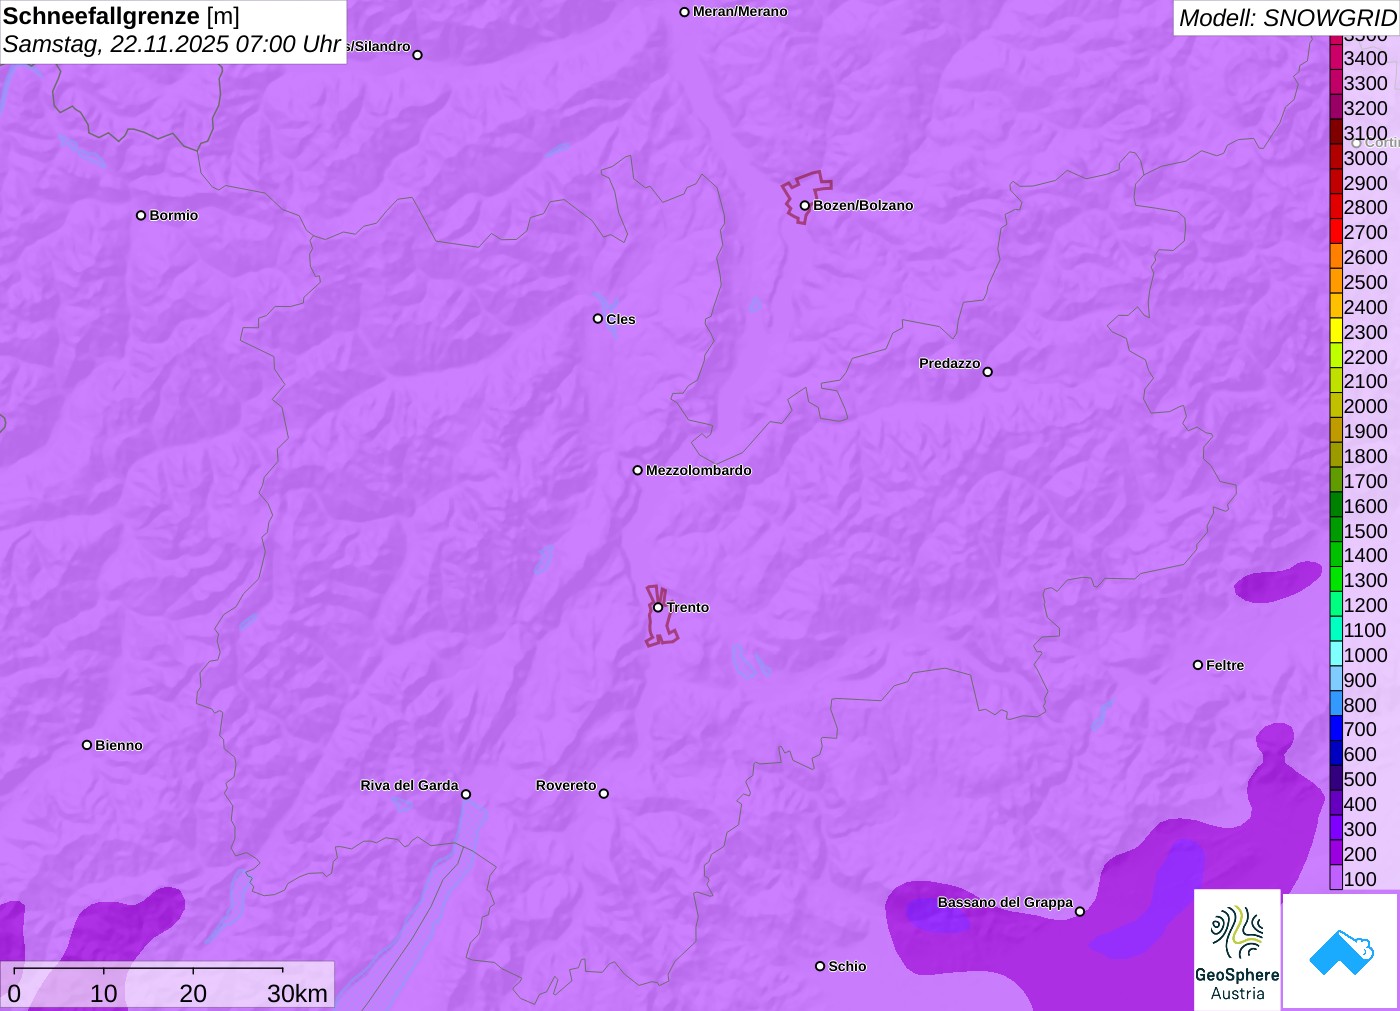Click the Silandro city marker
Image resolution: width=1400 pixels, height=1011 pixels.
pyautogui.click(x=417, y=55)
